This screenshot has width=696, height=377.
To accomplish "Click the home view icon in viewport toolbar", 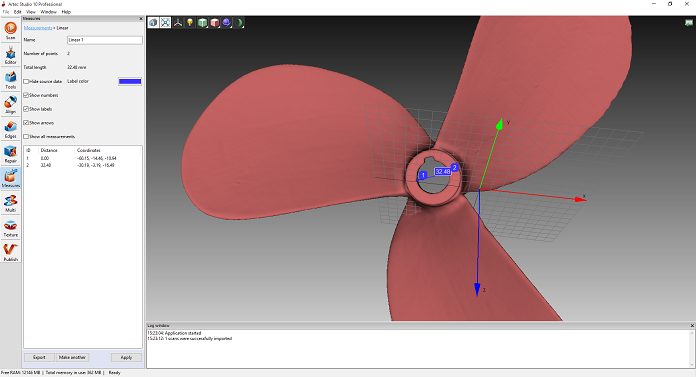I will [153, 22].
